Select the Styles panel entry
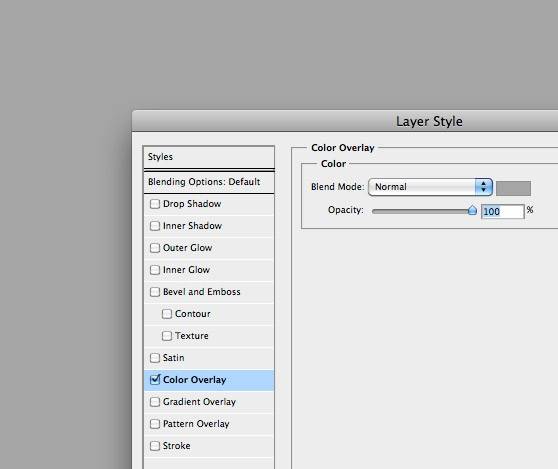558x469 pixels. coord(209,157)
